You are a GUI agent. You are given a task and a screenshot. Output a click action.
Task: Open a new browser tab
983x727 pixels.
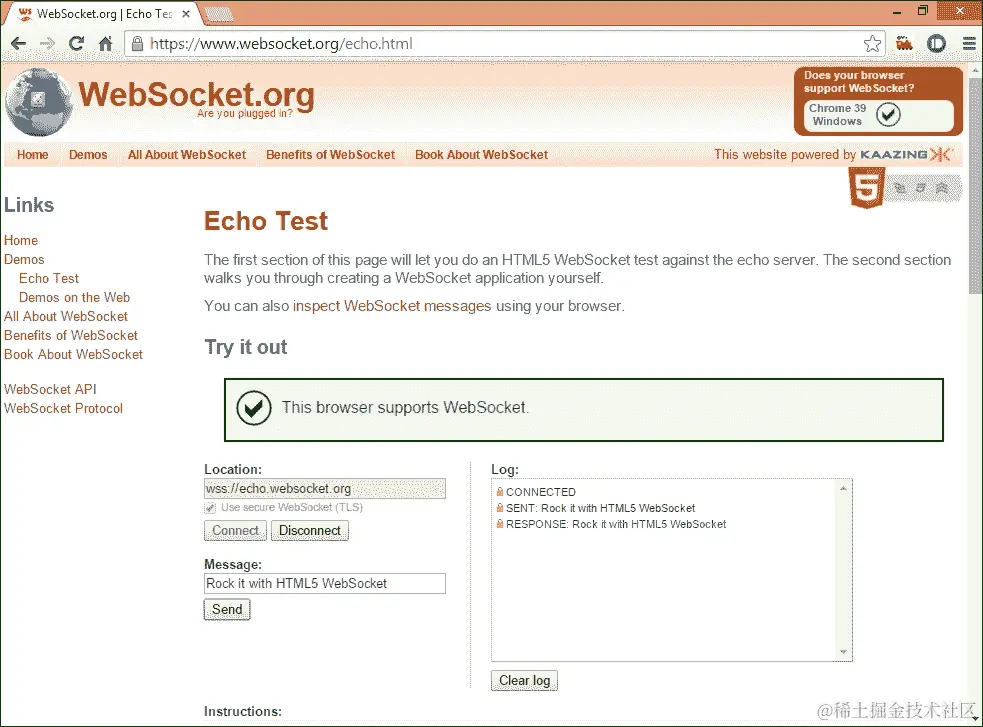(218, 13)
